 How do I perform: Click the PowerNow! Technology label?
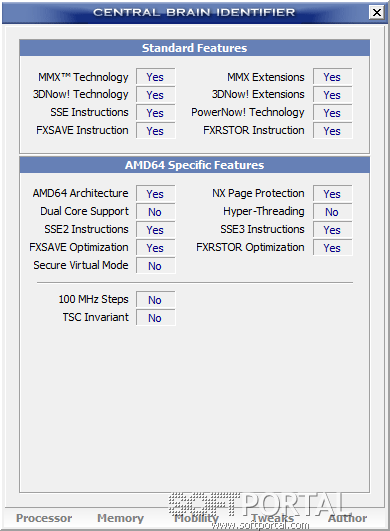pyautogui.click(x=248, y=112)
